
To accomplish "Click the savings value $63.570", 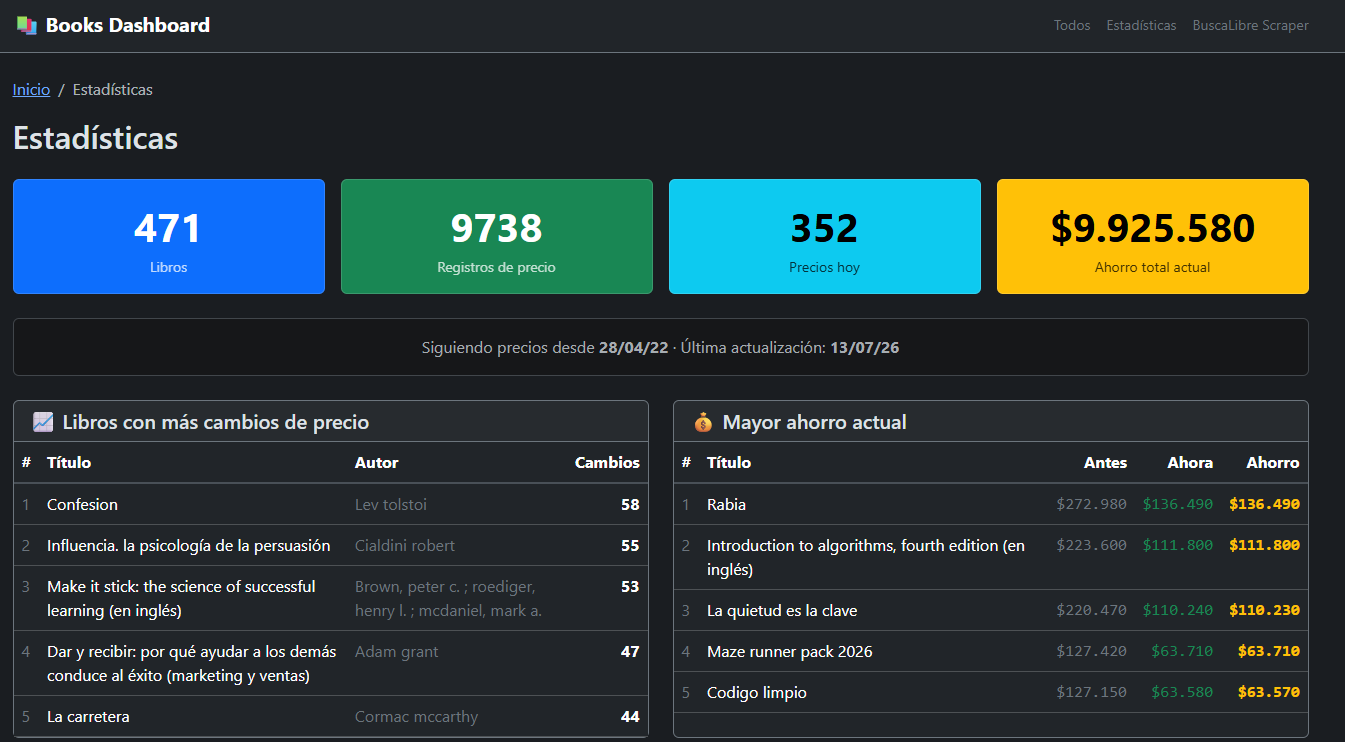I will (x=1269, y=693).
